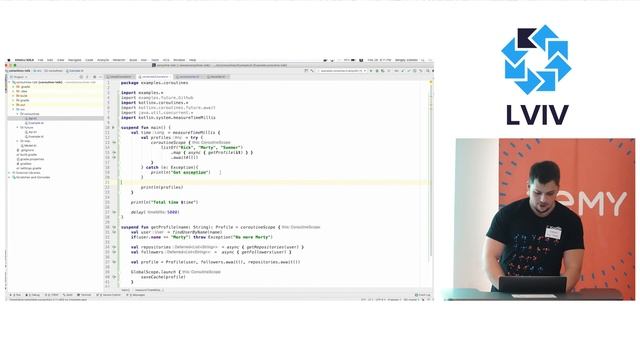Select settings.gradle in the project tree
640x360 pixels.
[x=29, y=168]
